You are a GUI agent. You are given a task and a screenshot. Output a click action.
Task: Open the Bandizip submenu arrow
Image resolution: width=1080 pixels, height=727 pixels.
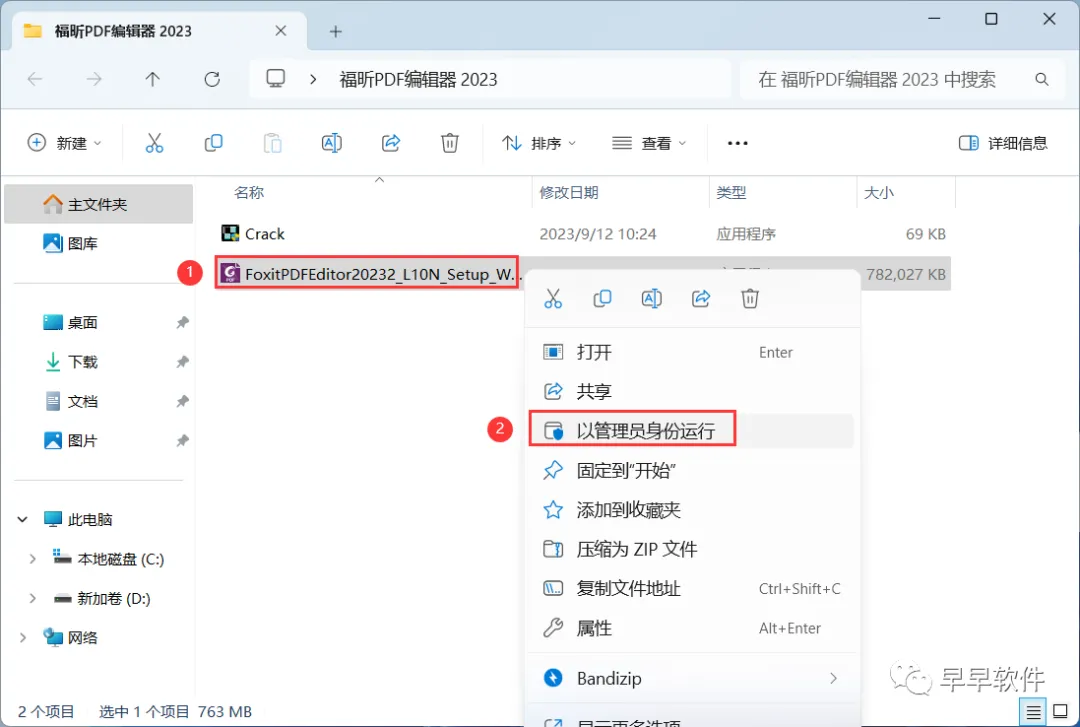pyautogui.click(x=833, y=678)
